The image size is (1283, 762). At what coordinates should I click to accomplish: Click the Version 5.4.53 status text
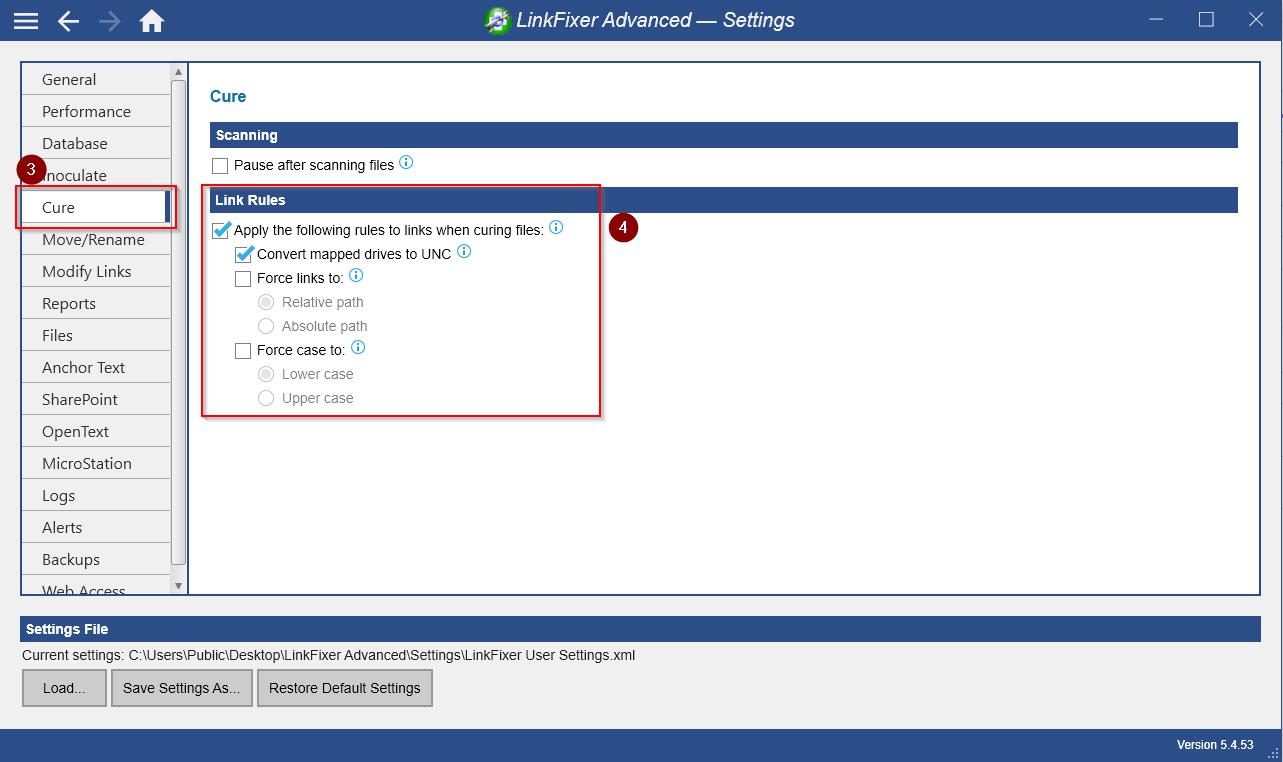pos(1215,745)
